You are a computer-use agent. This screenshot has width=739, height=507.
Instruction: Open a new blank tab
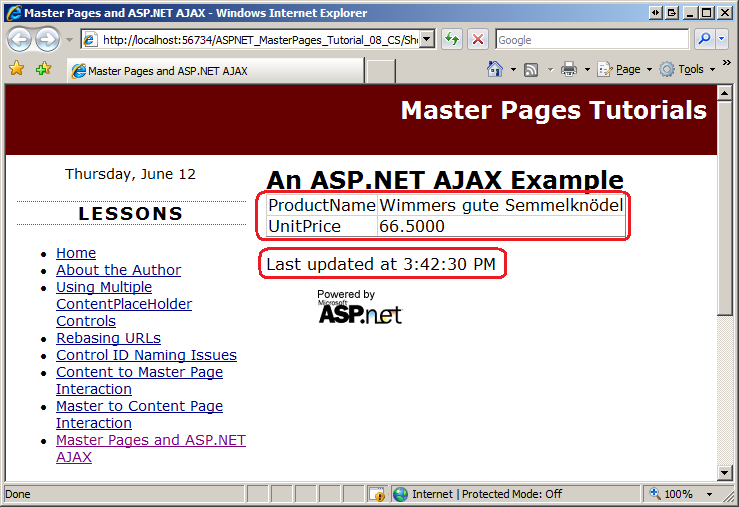(381, 71)
